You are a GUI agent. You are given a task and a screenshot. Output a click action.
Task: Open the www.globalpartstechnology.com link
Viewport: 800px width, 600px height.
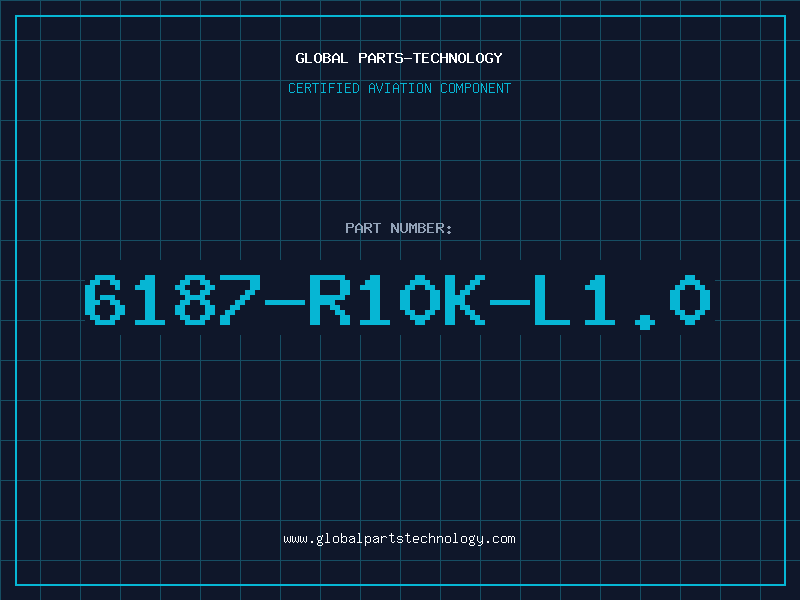point(399,539)
